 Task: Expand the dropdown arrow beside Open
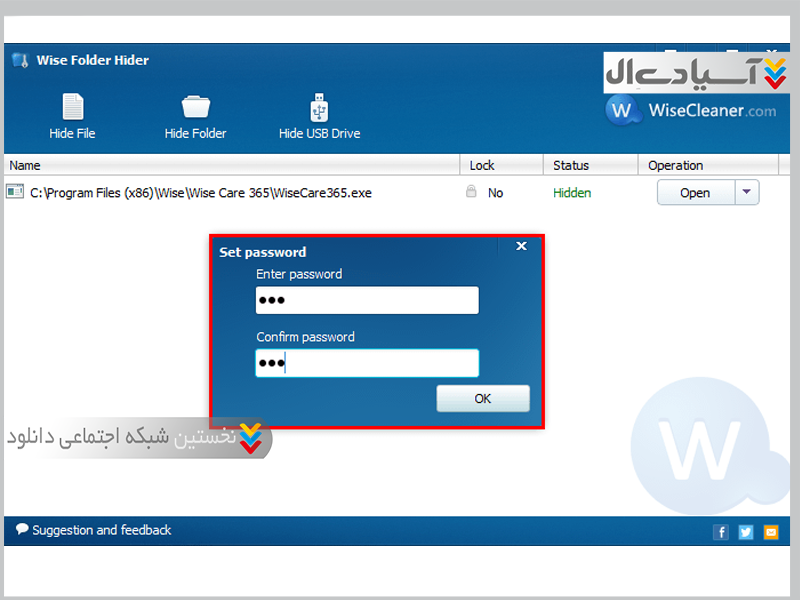point(747,193)
